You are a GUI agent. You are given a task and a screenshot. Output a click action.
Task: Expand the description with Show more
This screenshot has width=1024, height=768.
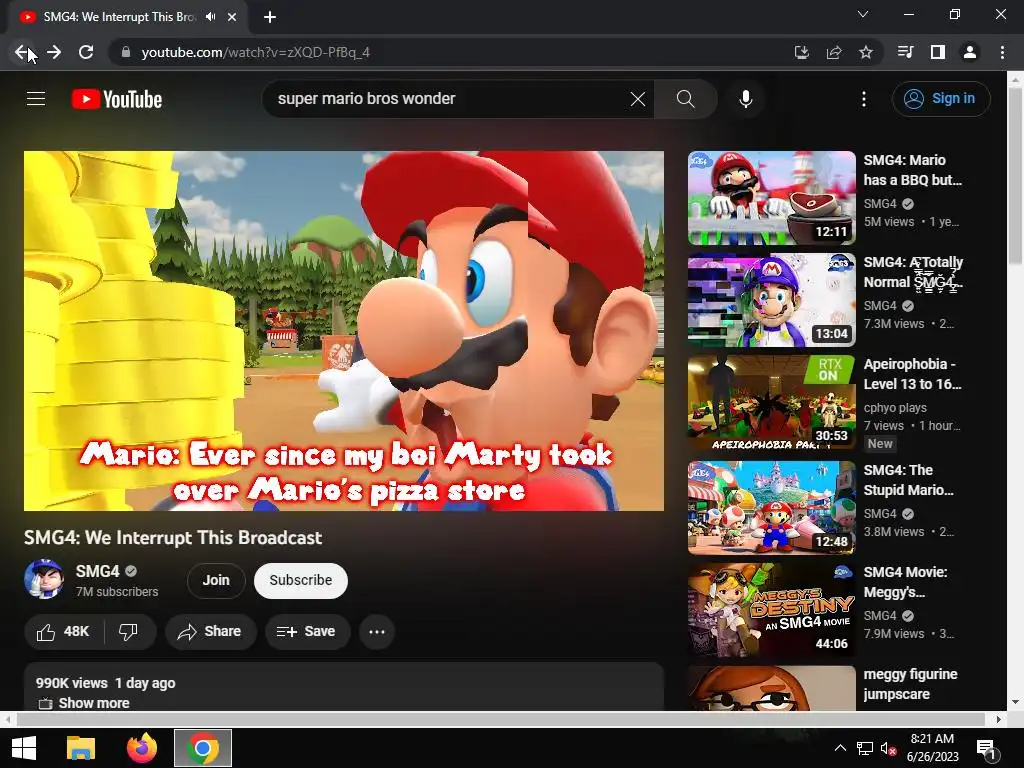93,703
